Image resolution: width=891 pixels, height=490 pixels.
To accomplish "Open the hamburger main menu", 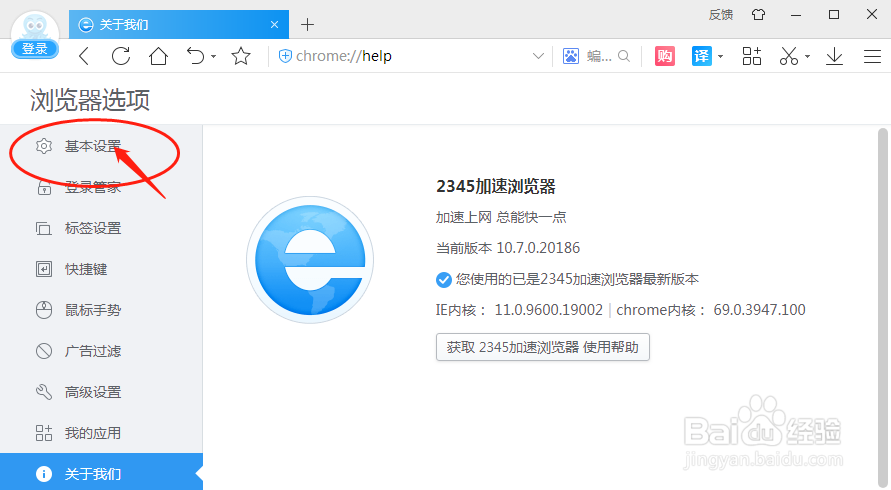I will pos(872,56).
